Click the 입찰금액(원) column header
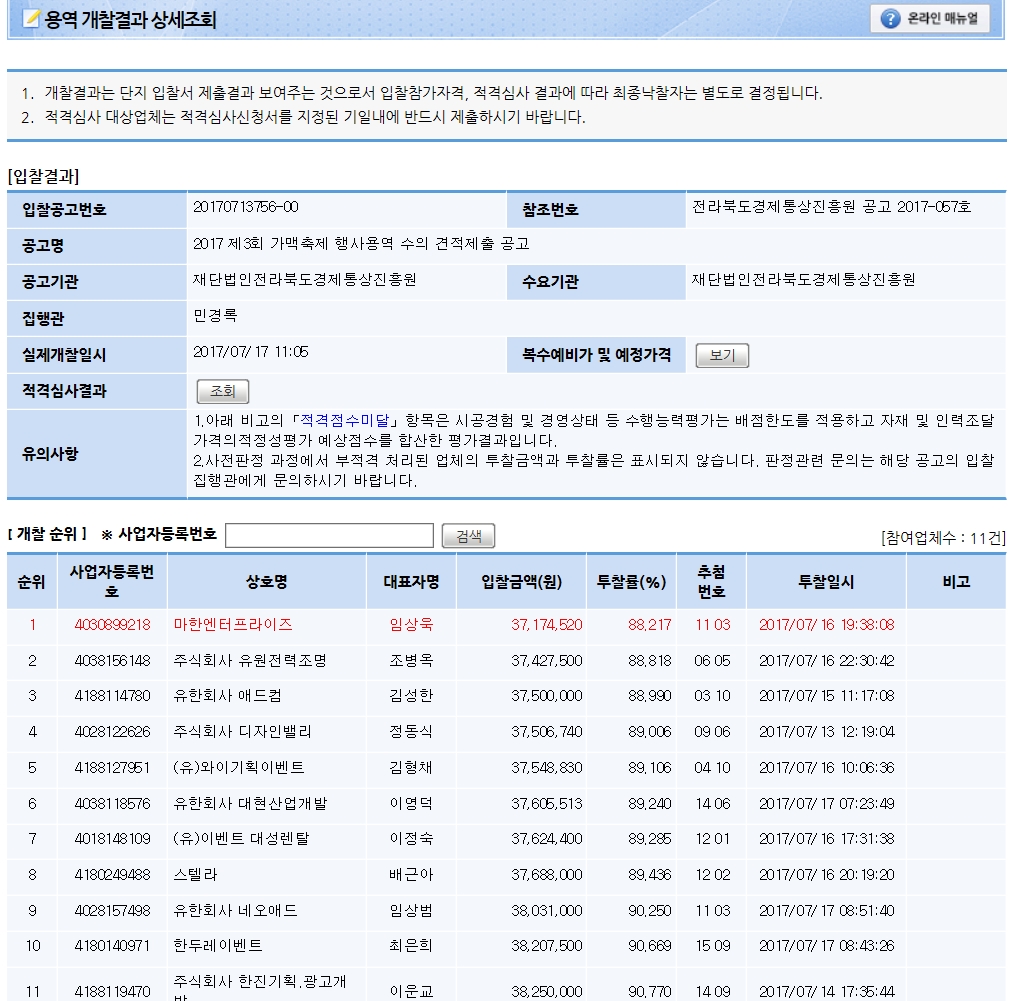Viewport: 1011px width, 1001px height. point(520,582)
